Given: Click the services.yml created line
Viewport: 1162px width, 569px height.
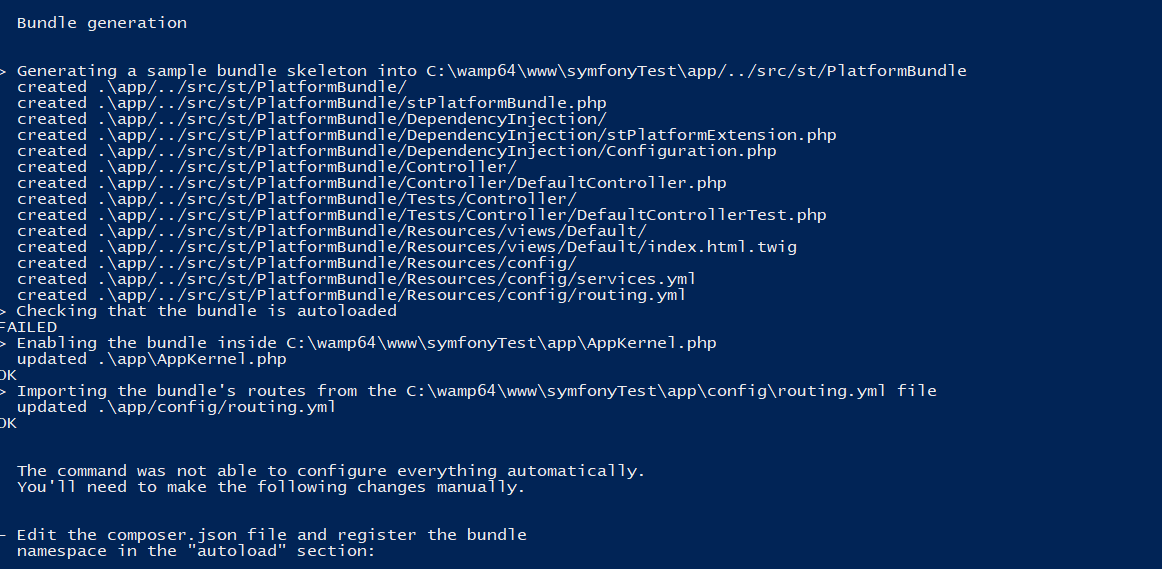Looking at the screenshot, I should 356,279.
